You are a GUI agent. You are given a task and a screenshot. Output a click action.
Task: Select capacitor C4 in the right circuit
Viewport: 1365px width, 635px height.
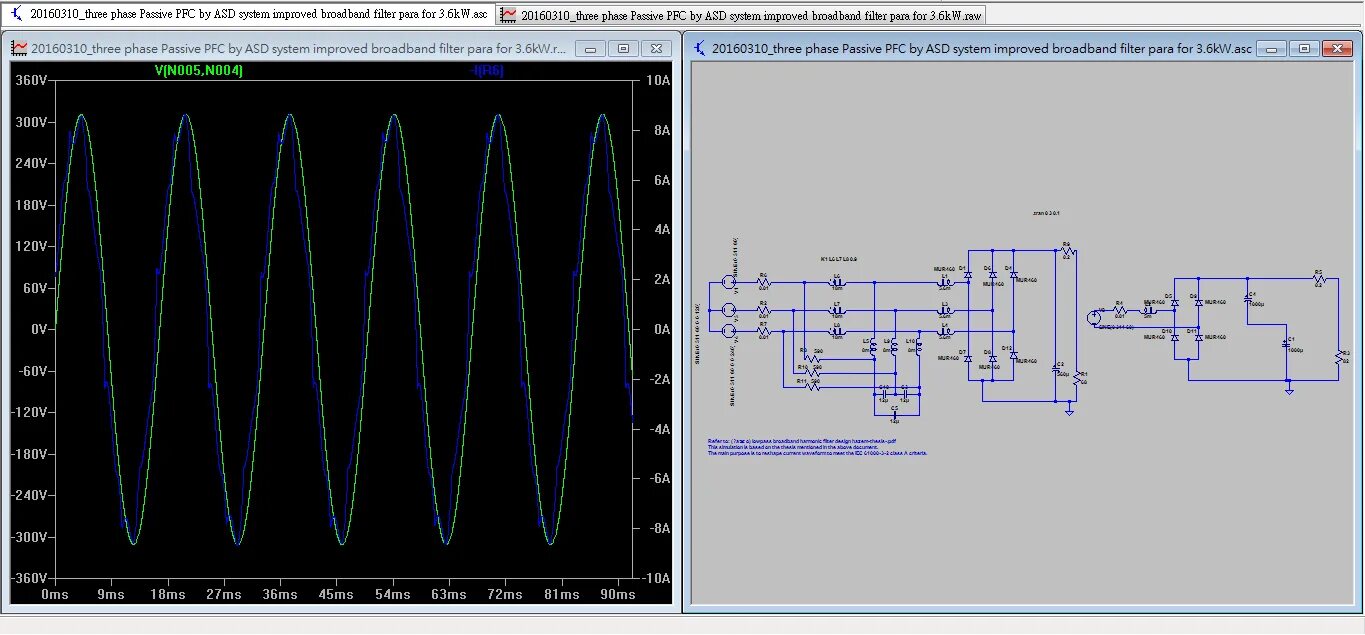pyautogui.click(x=1248, y=298)
